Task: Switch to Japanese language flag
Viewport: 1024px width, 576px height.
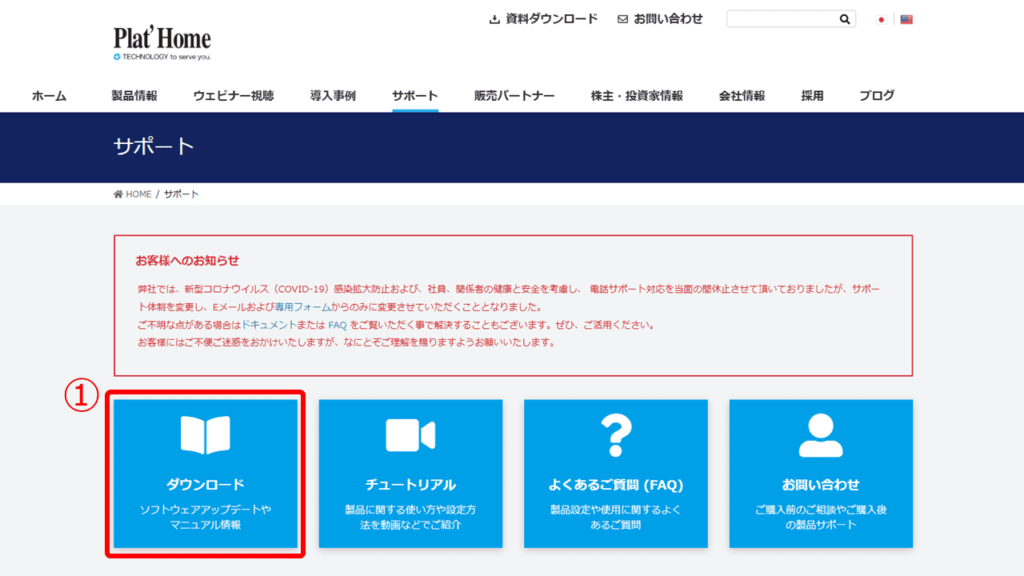Action: pyautogui.click(x=881, y=19)
